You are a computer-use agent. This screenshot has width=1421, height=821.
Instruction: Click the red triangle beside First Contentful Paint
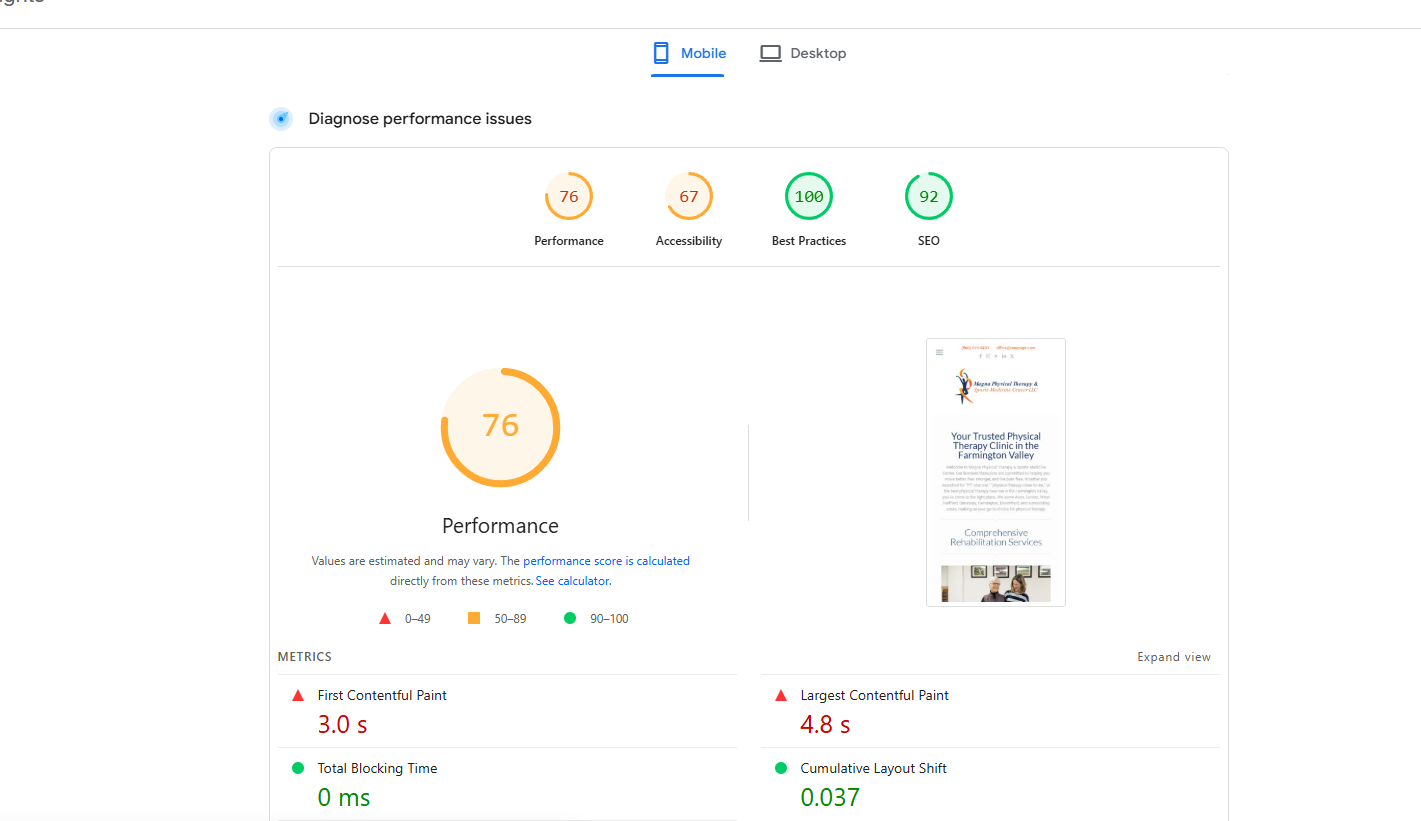297,695
